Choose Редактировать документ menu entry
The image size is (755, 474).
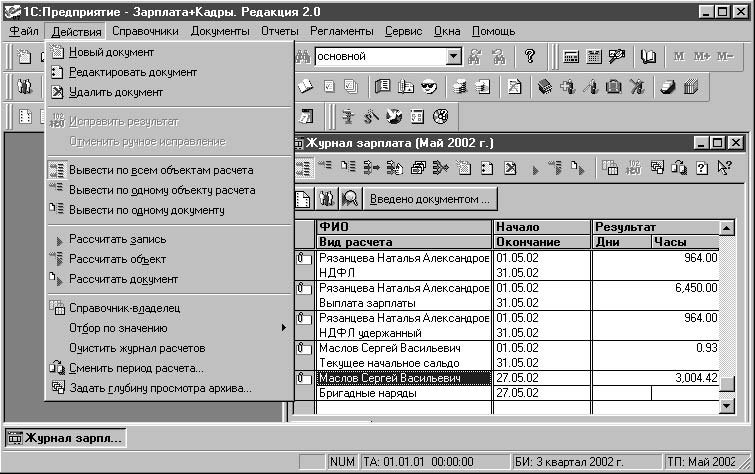pyautogui.click(x=169, y=72)
